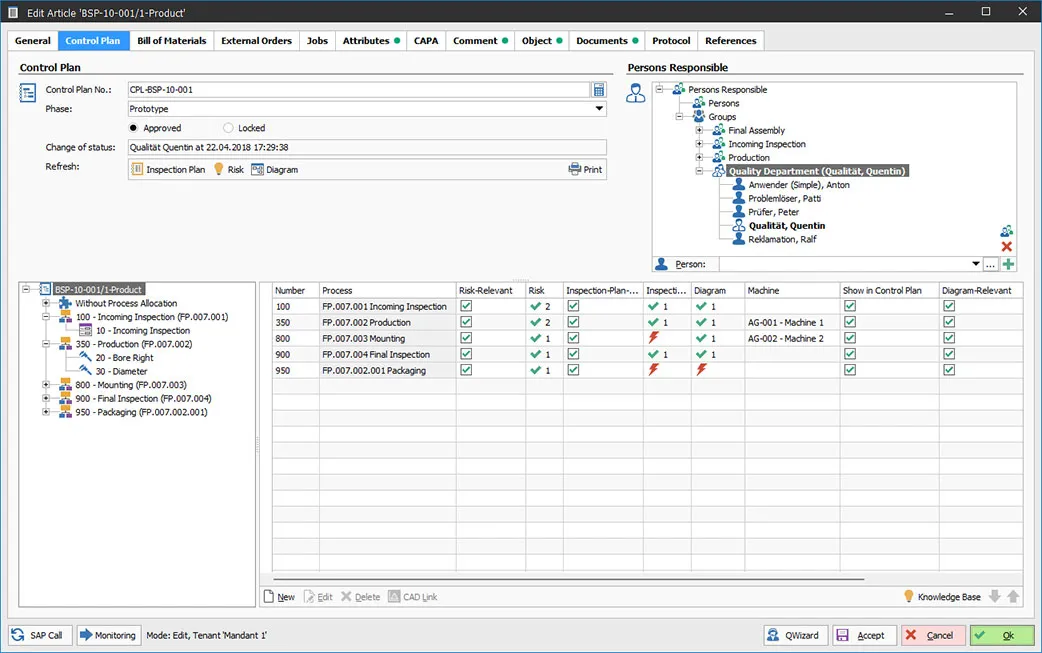Expand the 900 - Final Inspection tree node
The height and width of the screenshot is (653, 1042).
46,399
